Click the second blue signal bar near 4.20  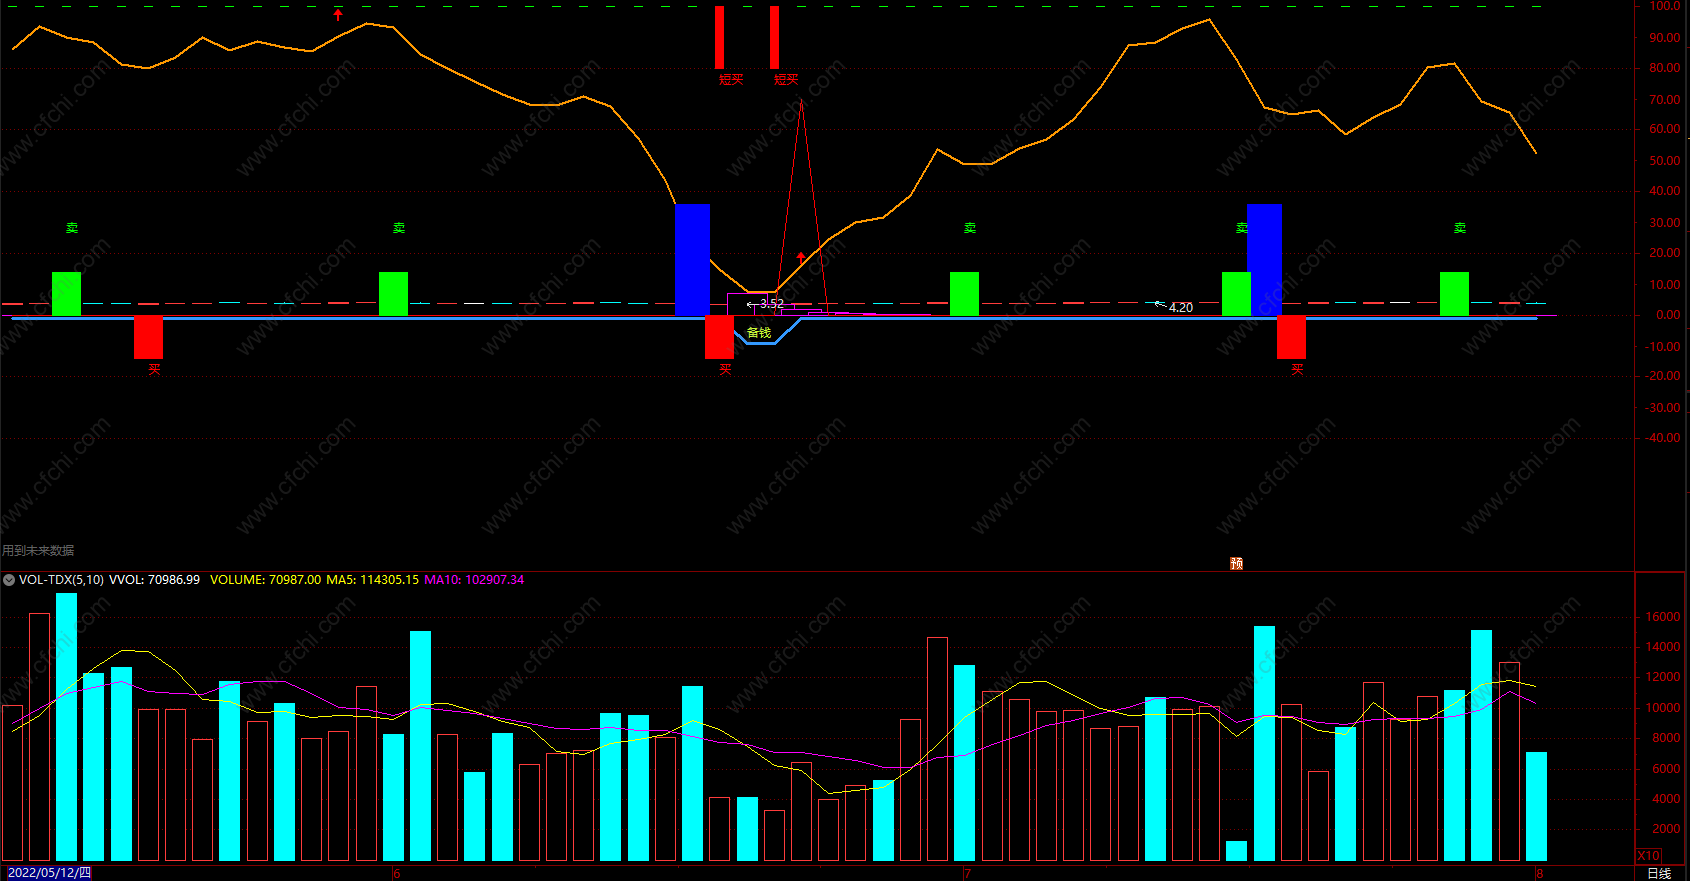click(1264, 260)
